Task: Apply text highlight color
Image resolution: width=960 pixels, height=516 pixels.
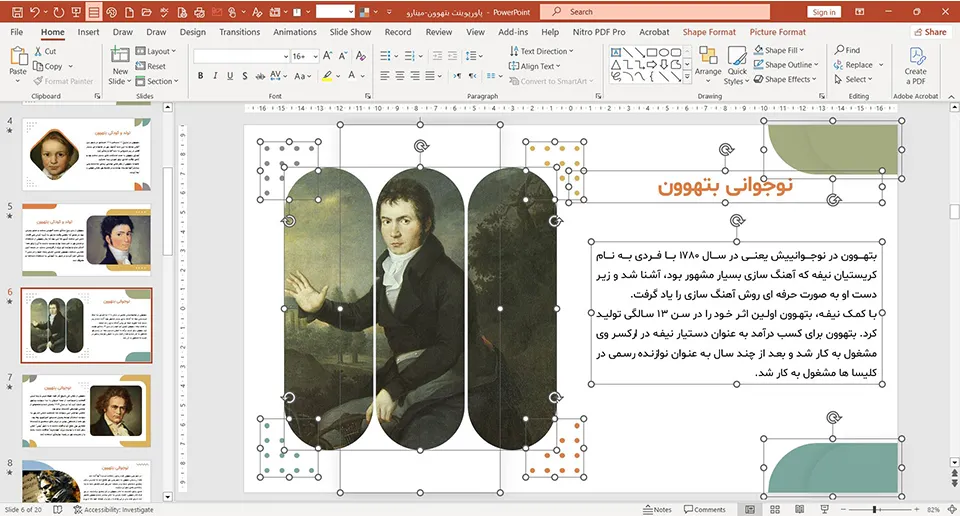Action: coord(328,76)
